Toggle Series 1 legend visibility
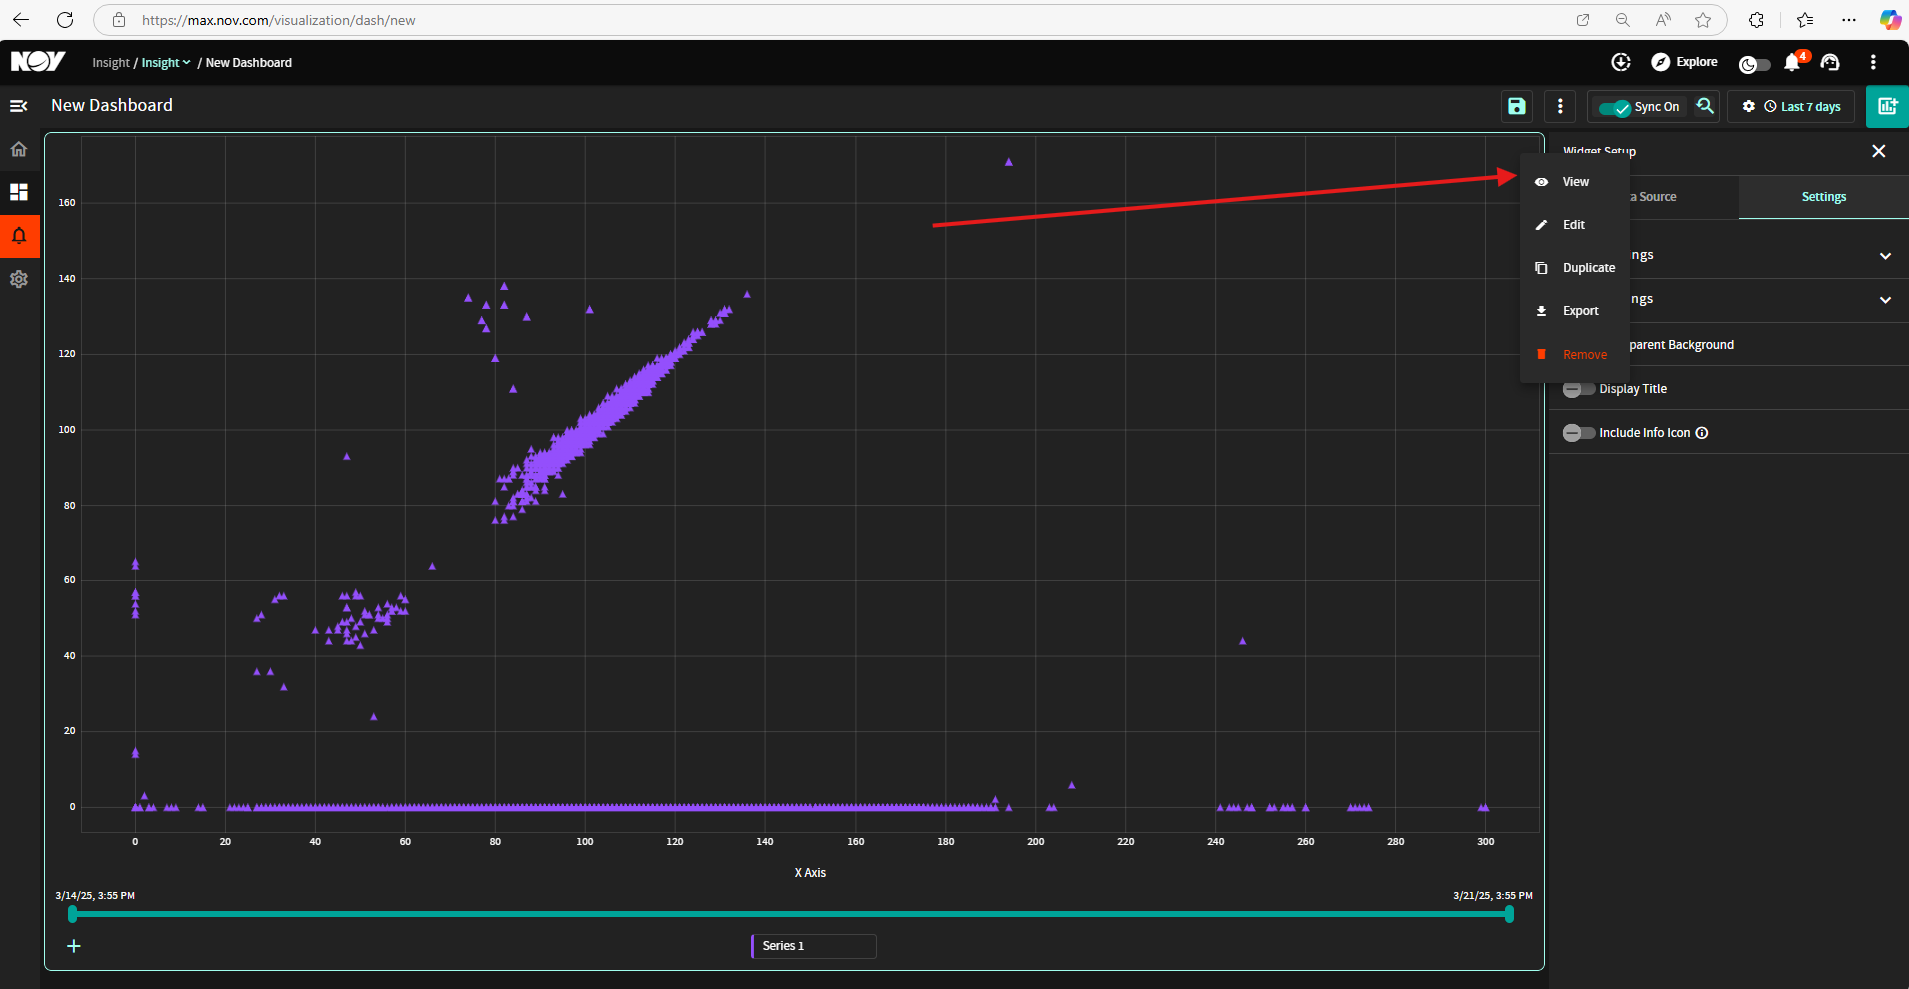The image size is (1909, 989). [813, 946]
